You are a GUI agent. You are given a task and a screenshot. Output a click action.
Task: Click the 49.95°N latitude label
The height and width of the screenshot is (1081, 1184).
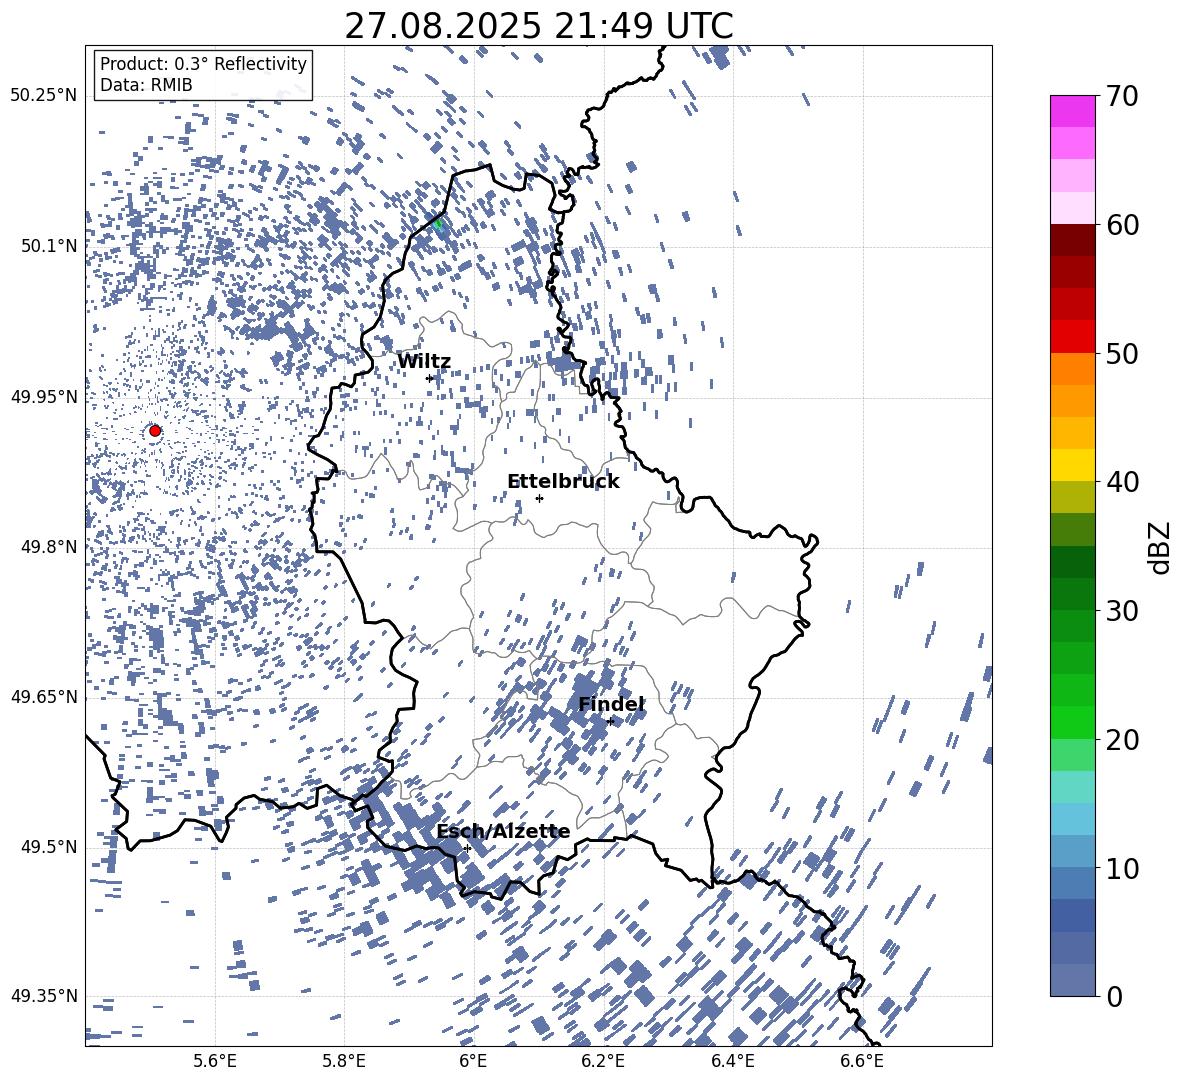coord(44,396)
